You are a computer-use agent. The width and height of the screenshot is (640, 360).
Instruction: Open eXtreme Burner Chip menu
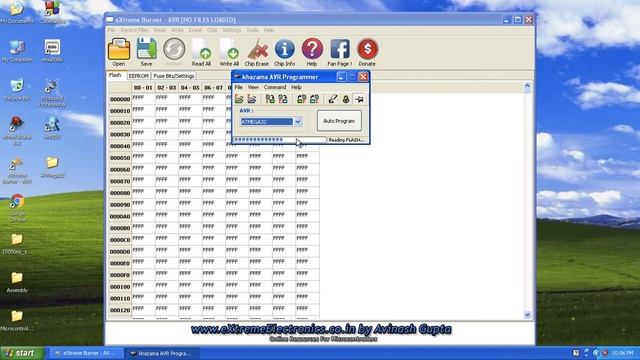click(x=212, y=30)
